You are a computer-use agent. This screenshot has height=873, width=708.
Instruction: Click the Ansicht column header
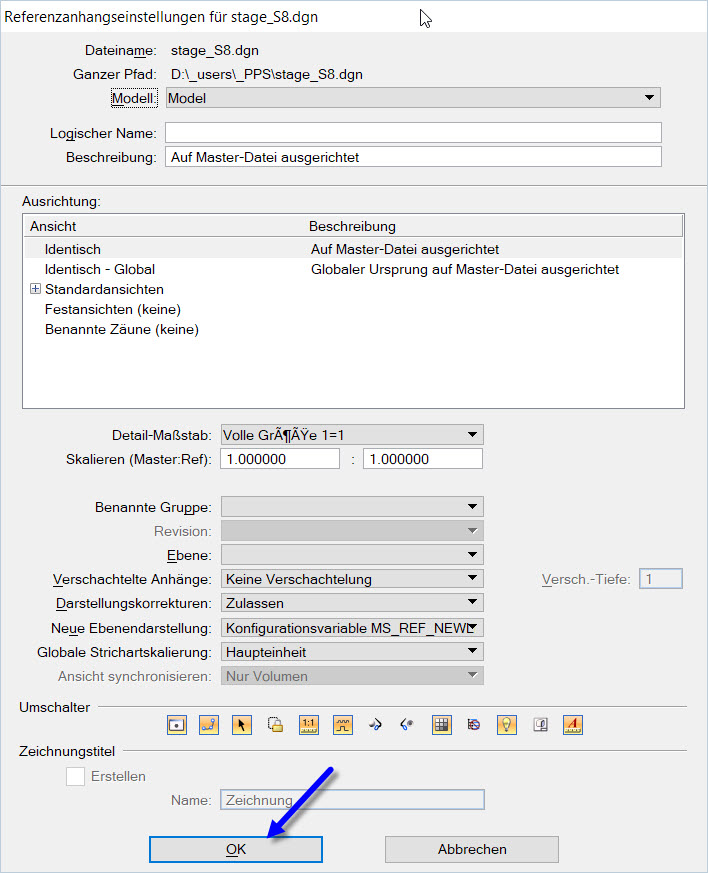coord(164,226)
